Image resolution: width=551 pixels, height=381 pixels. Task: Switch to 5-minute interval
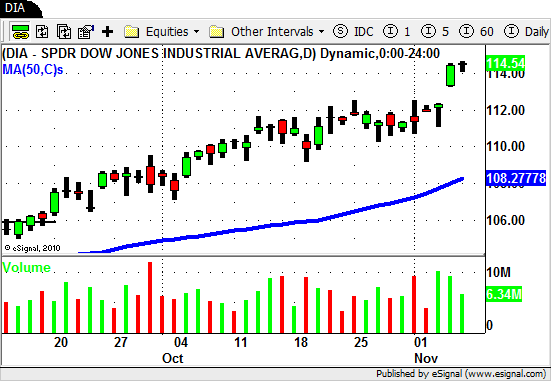point(435,32)
